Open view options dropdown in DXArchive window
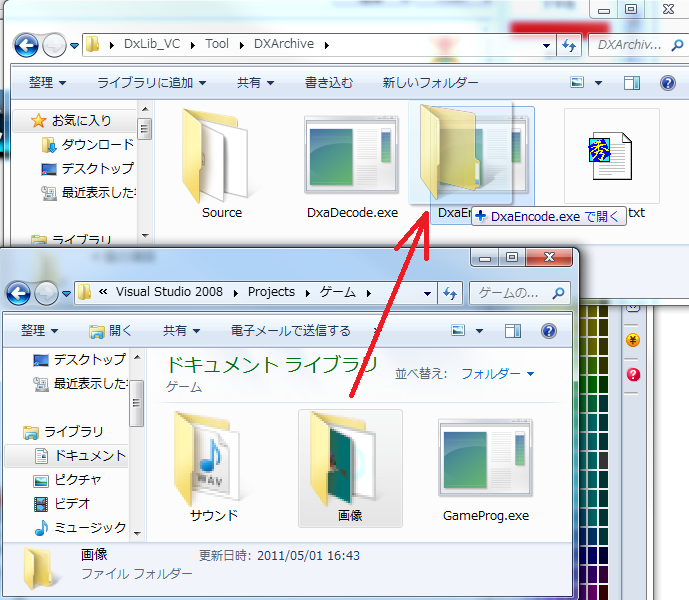 tap(598, 83)
